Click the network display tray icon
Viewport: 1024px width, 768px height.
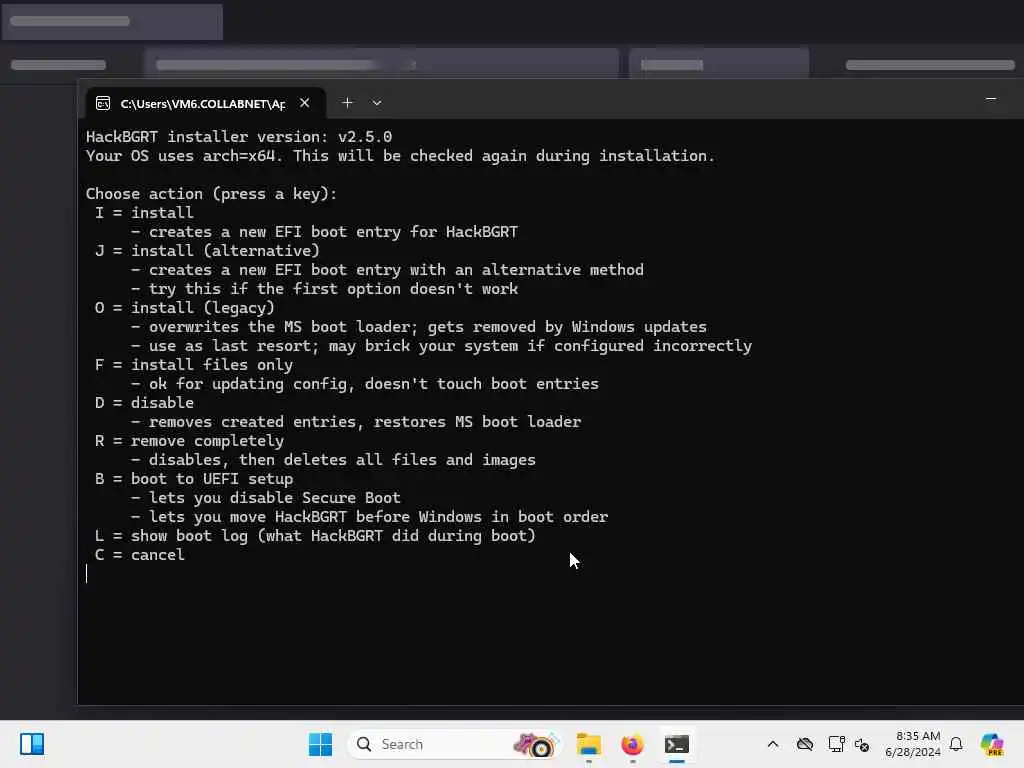click(835, 744)
